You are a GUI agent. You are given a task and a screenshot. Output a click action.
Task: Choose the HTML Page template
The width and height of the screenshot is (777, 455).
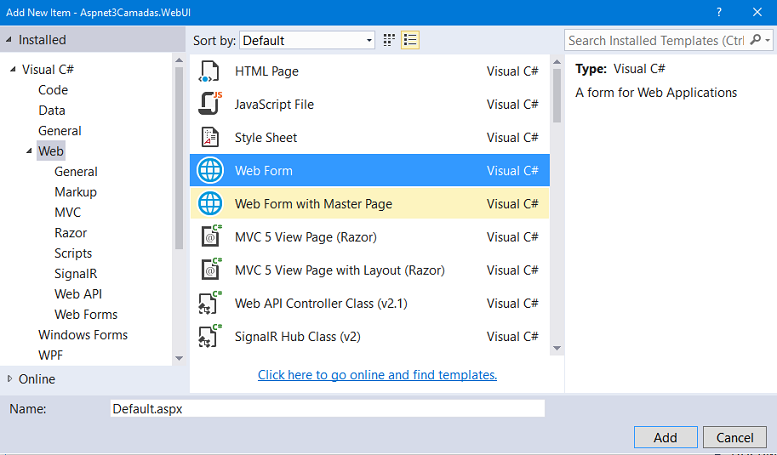click(x=370, y=71)
